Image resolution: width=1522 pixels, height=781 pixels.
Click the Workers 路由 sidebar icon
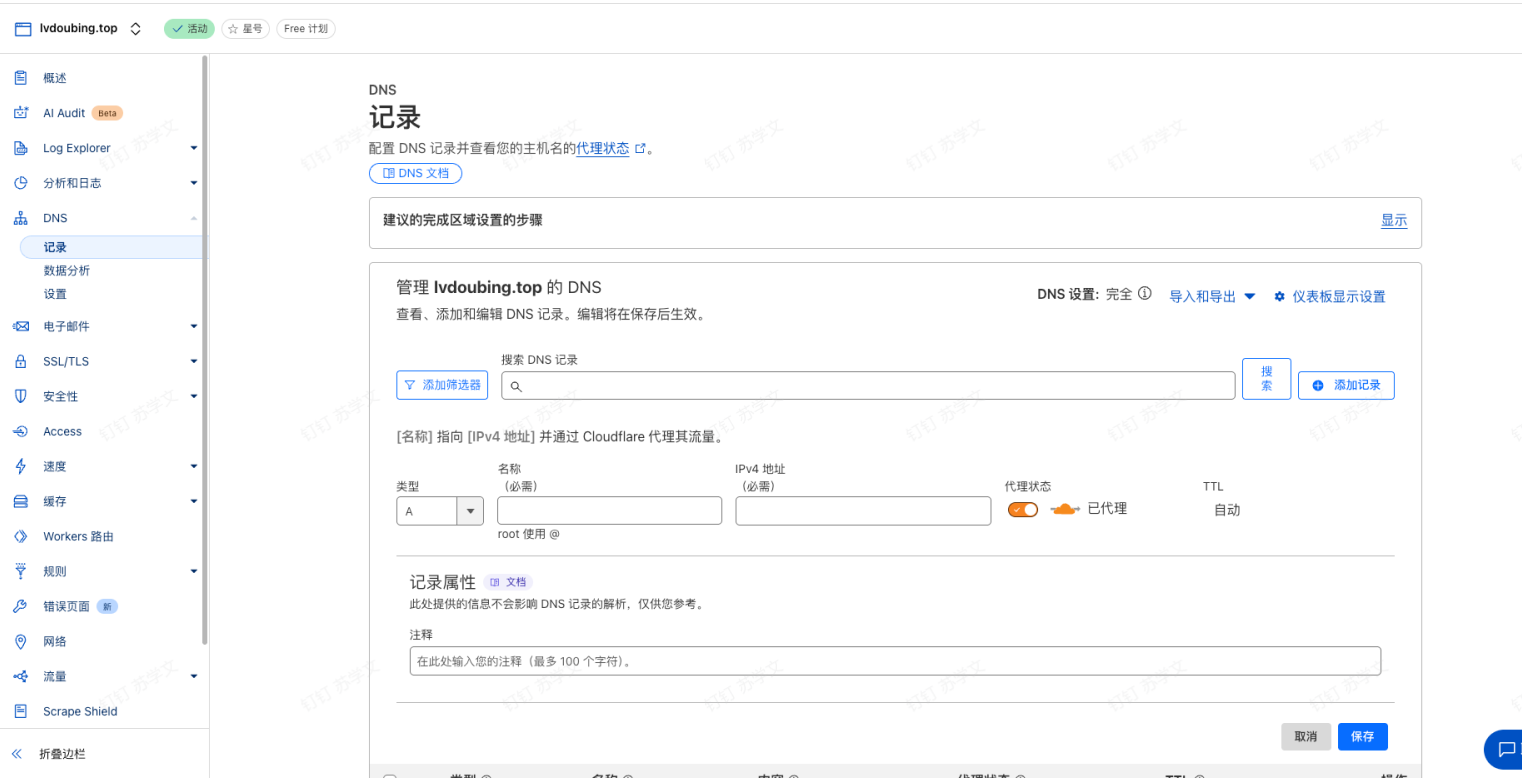coord(20,536)
